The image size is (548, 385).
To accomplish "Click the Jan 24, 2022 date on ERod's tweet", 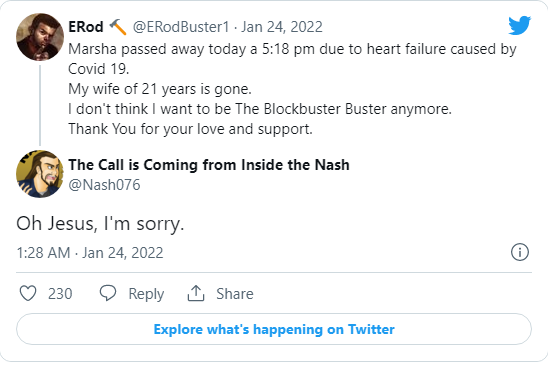I will click(282, 27).
